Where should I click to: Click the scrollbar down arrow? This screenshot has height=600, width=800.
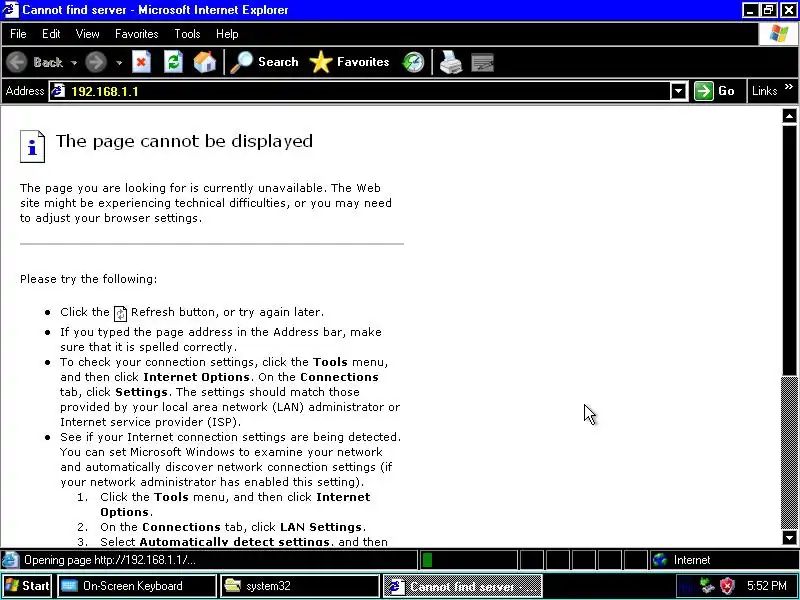[x=789, y=537]
